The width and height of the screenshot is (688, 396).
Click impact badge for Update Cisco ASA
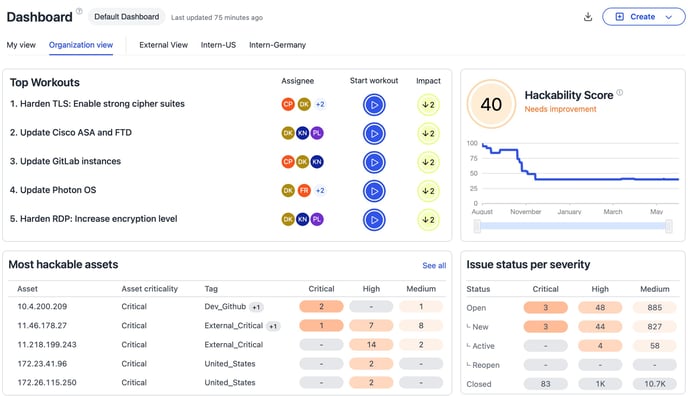tap(428, 134)
